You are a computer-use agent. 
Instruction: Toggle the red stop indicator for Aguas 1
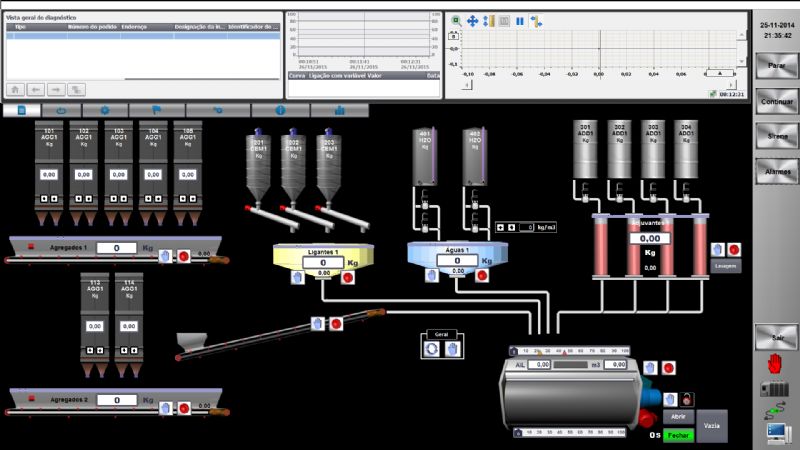pos(483,277)
